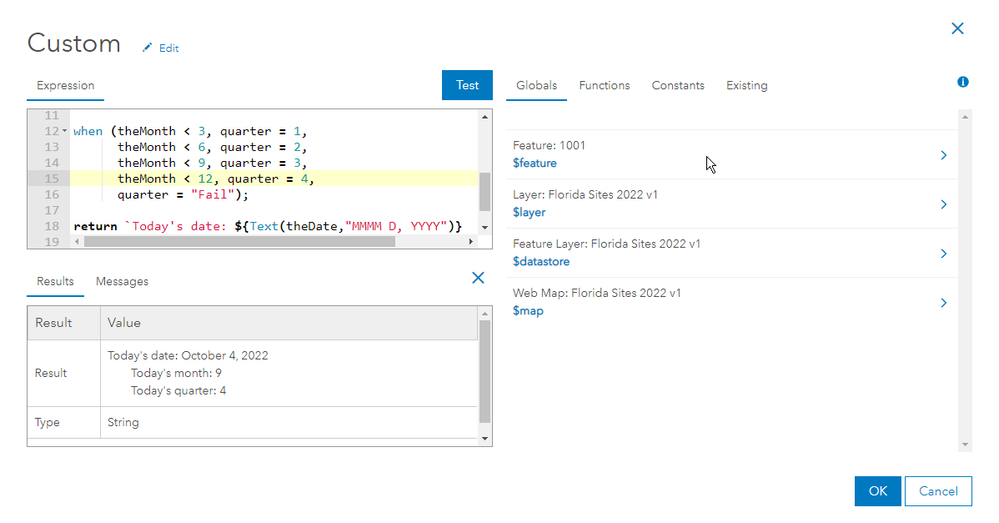Close the Results panel with X
Image resolution: width=999 pixels, height=523 pixels.
click(x=478, y=278)
